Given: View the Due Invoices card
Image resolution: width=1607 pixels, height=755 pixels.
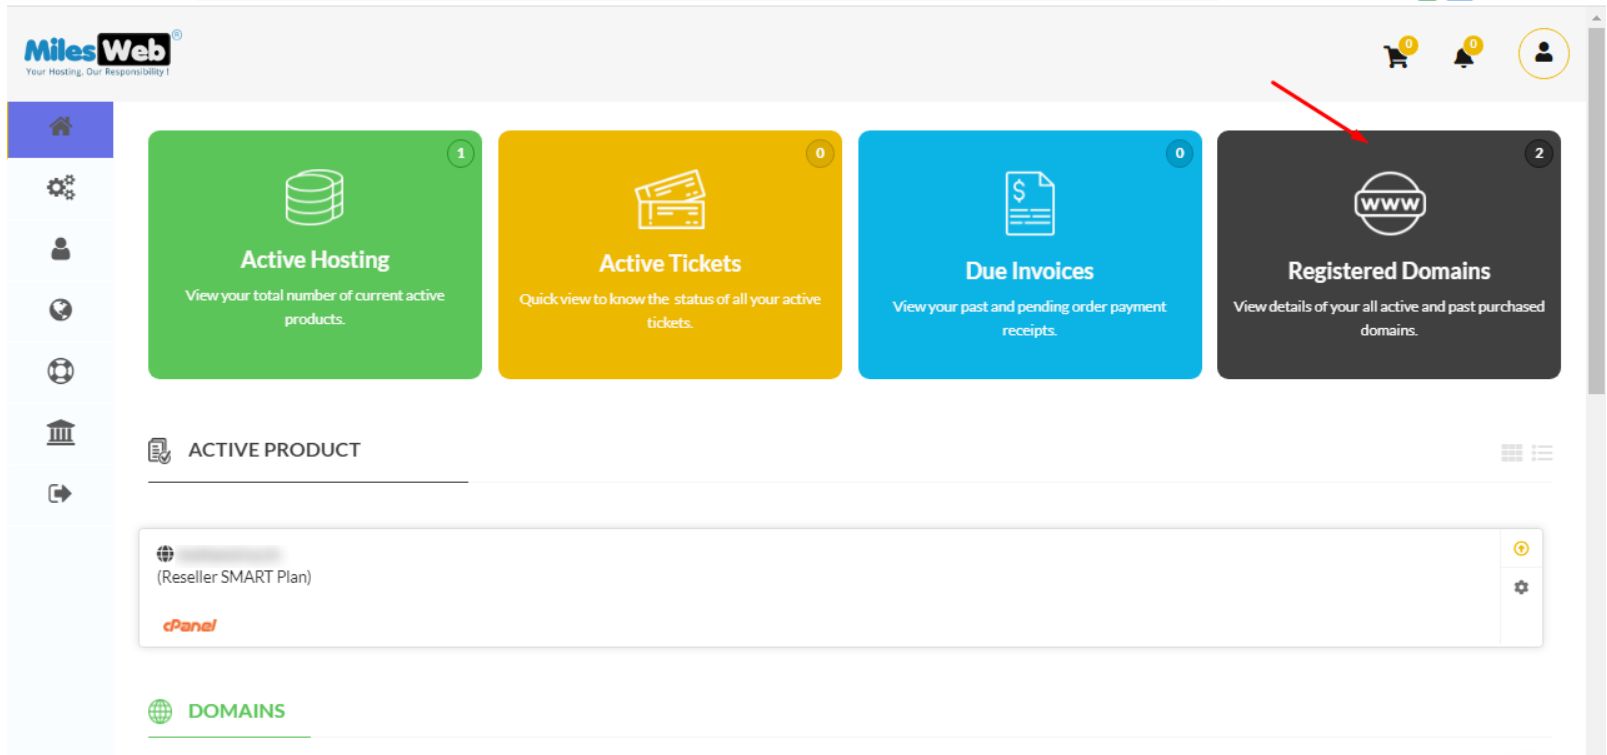Looking at the screenshot, I should (x=1029, y=255).
